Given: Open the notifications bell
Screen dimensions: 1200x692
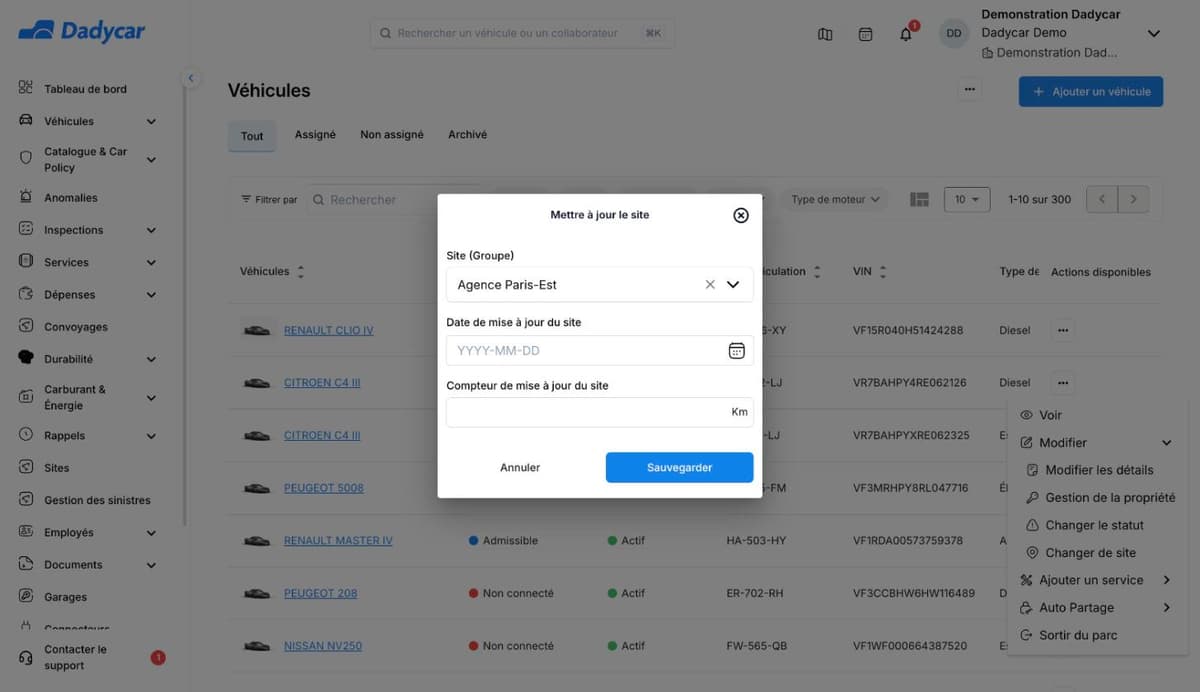Looking at the screenshot, I should point(906,34).
